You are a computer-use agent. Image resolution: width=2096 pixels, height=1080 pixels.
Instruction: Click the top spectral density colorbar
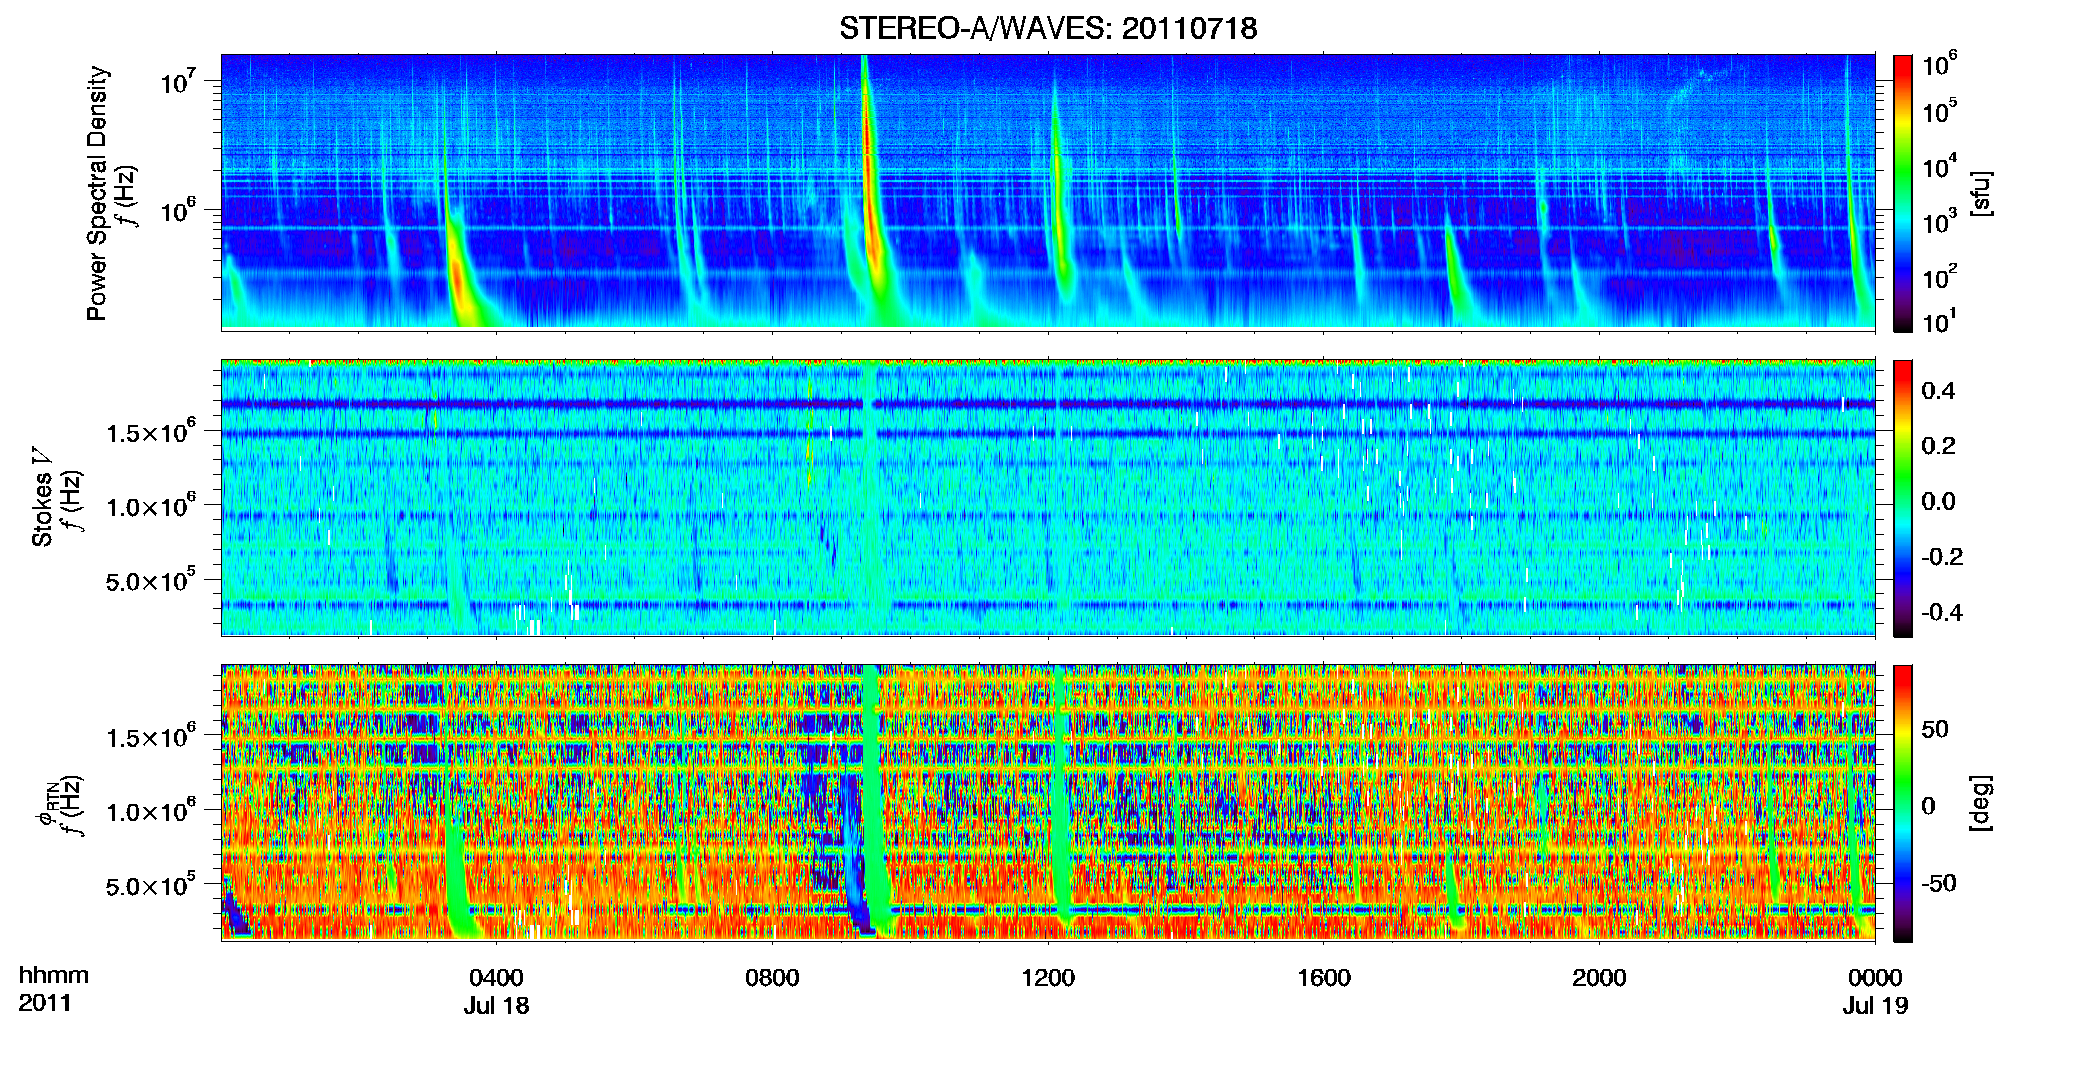point(1903,193)
